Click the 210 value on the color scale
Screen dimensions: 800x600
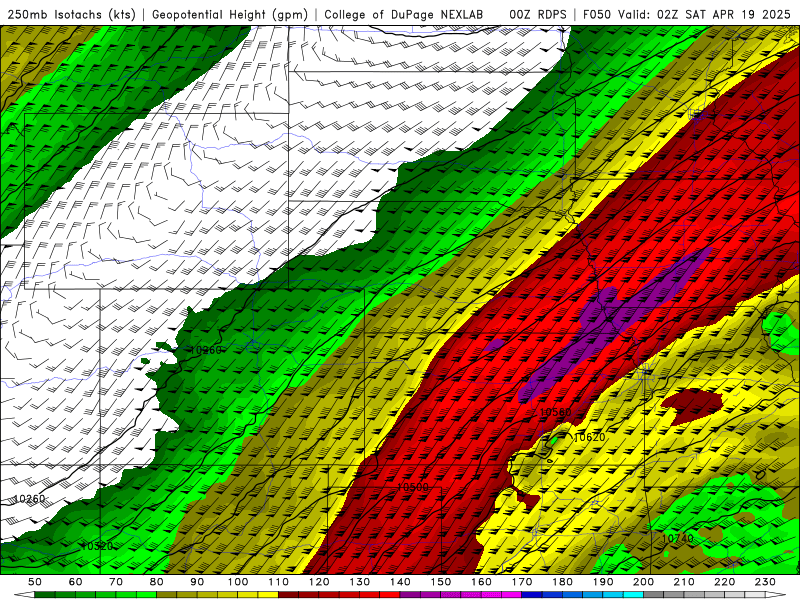point(684,582)
